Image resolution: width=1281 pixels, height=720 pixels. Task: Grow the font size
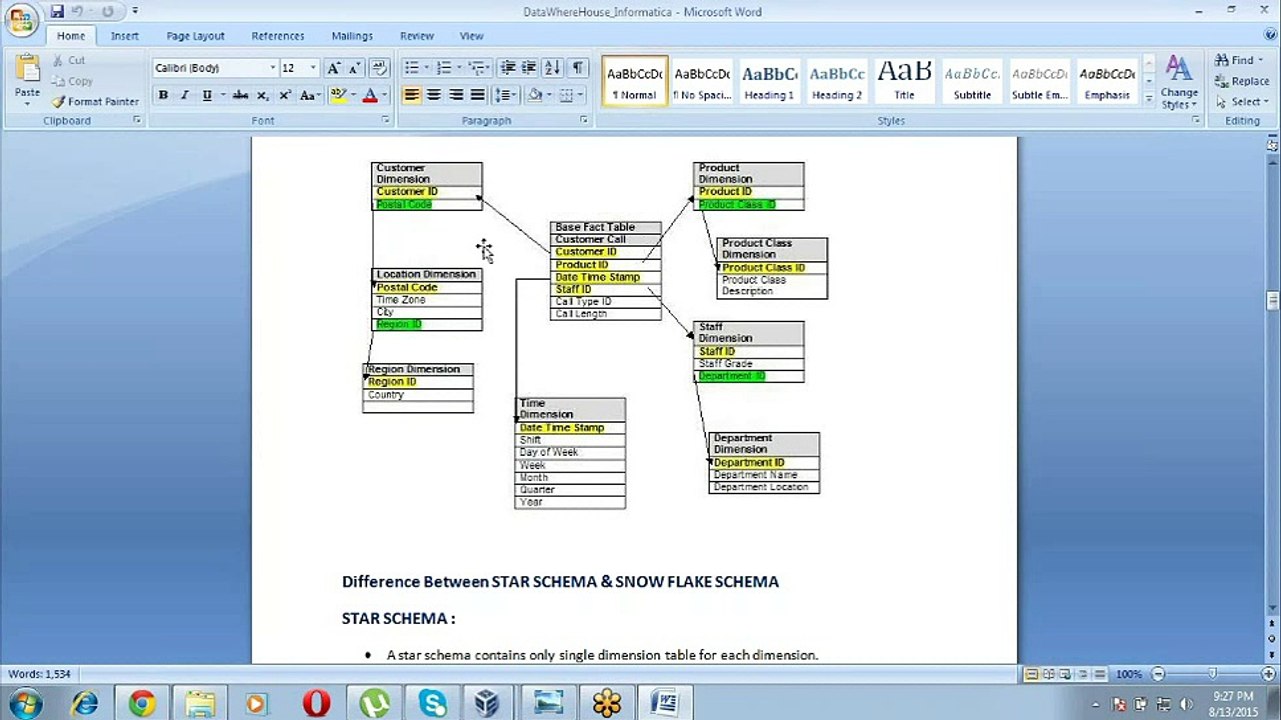(334, 68)
